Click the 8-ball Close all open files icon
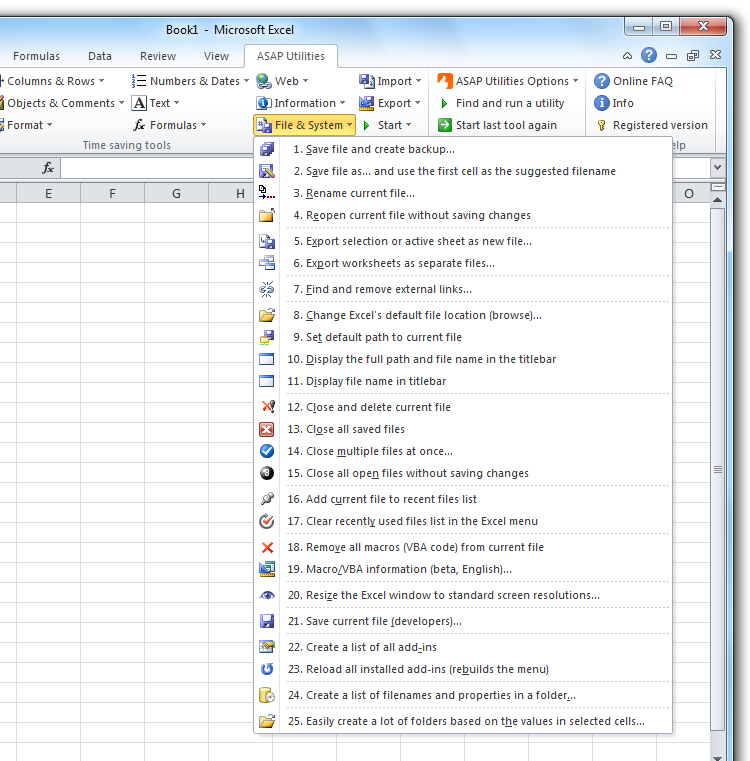This screenshot has width=750, height=761. tap(267, 473)
